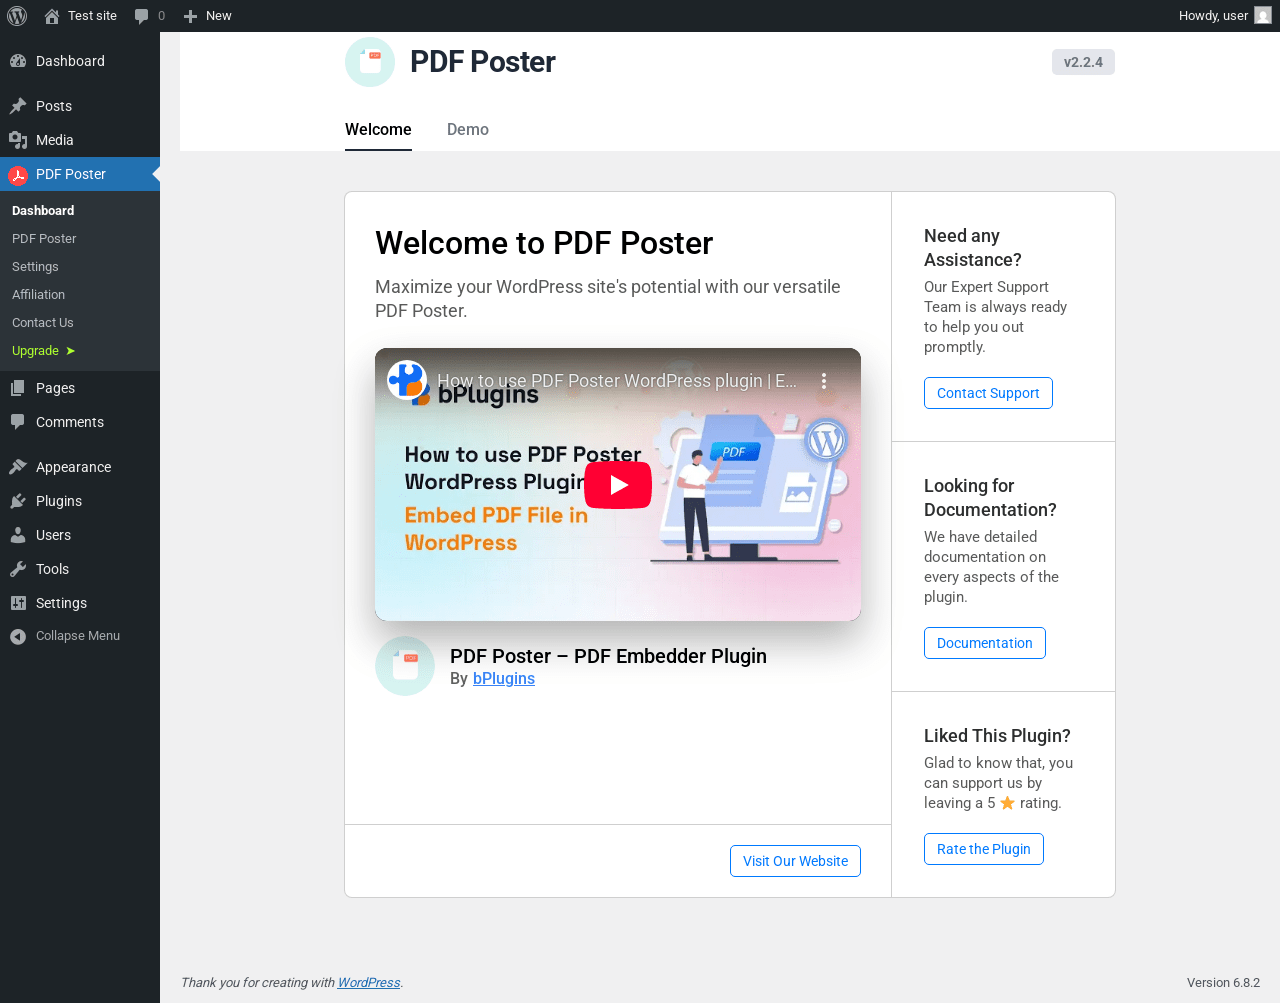Switch to the Welcome tab
1280x1003 pixels.
coord(378,130)
